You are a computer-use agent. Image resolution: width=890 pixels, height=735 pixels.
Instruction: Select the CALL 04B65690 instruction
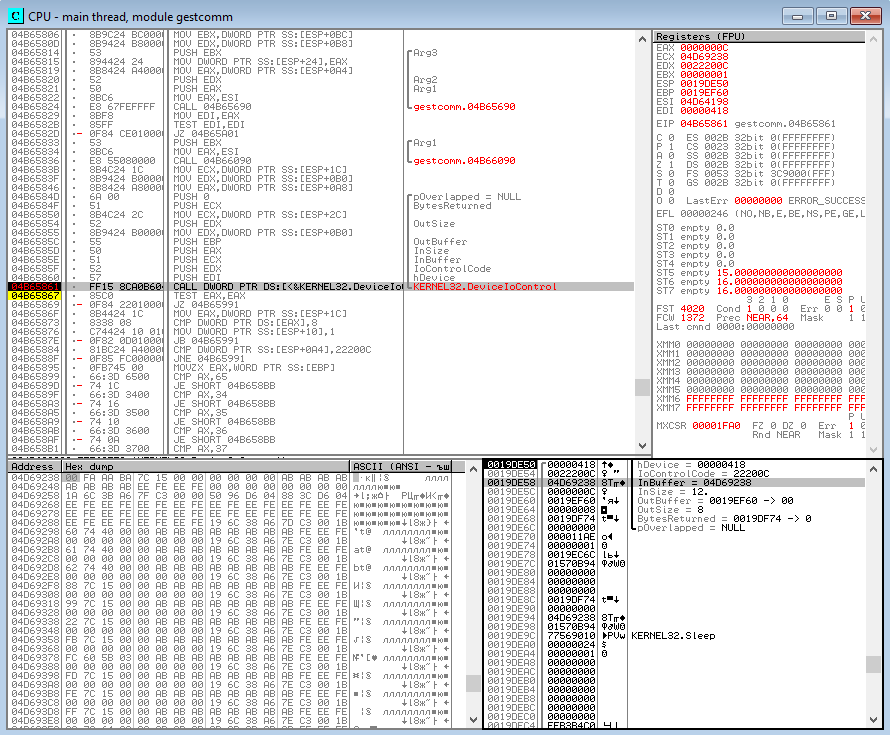click(x=321, y=107)
